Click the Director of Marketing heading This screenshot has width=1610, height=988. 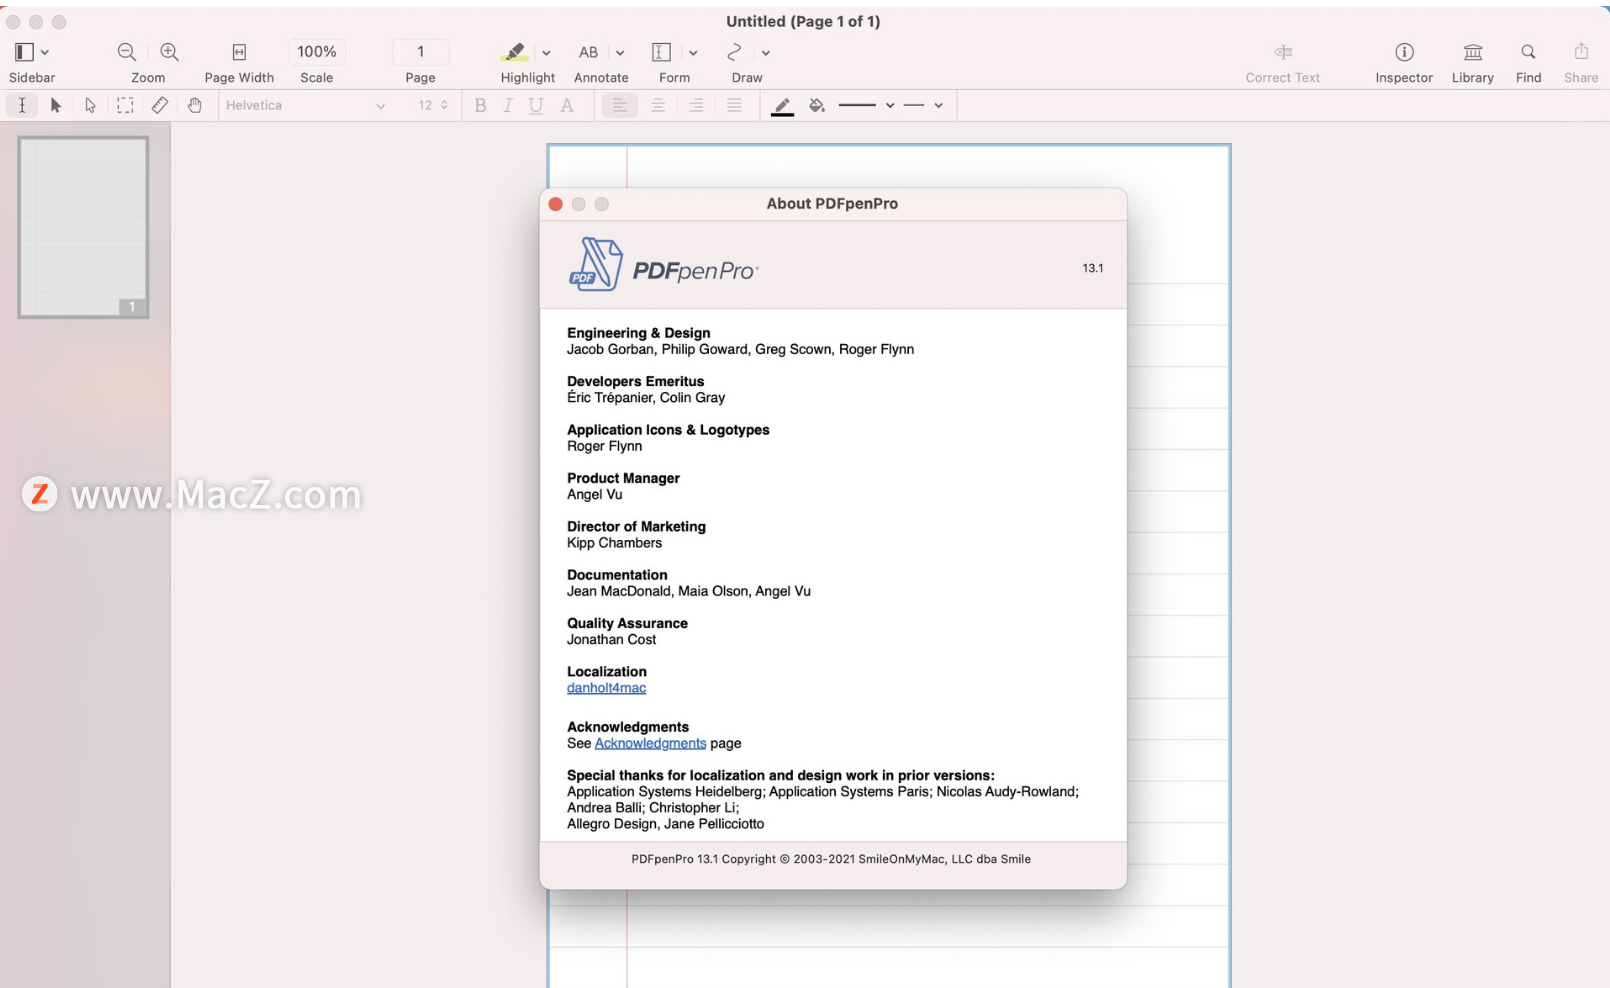636,526
